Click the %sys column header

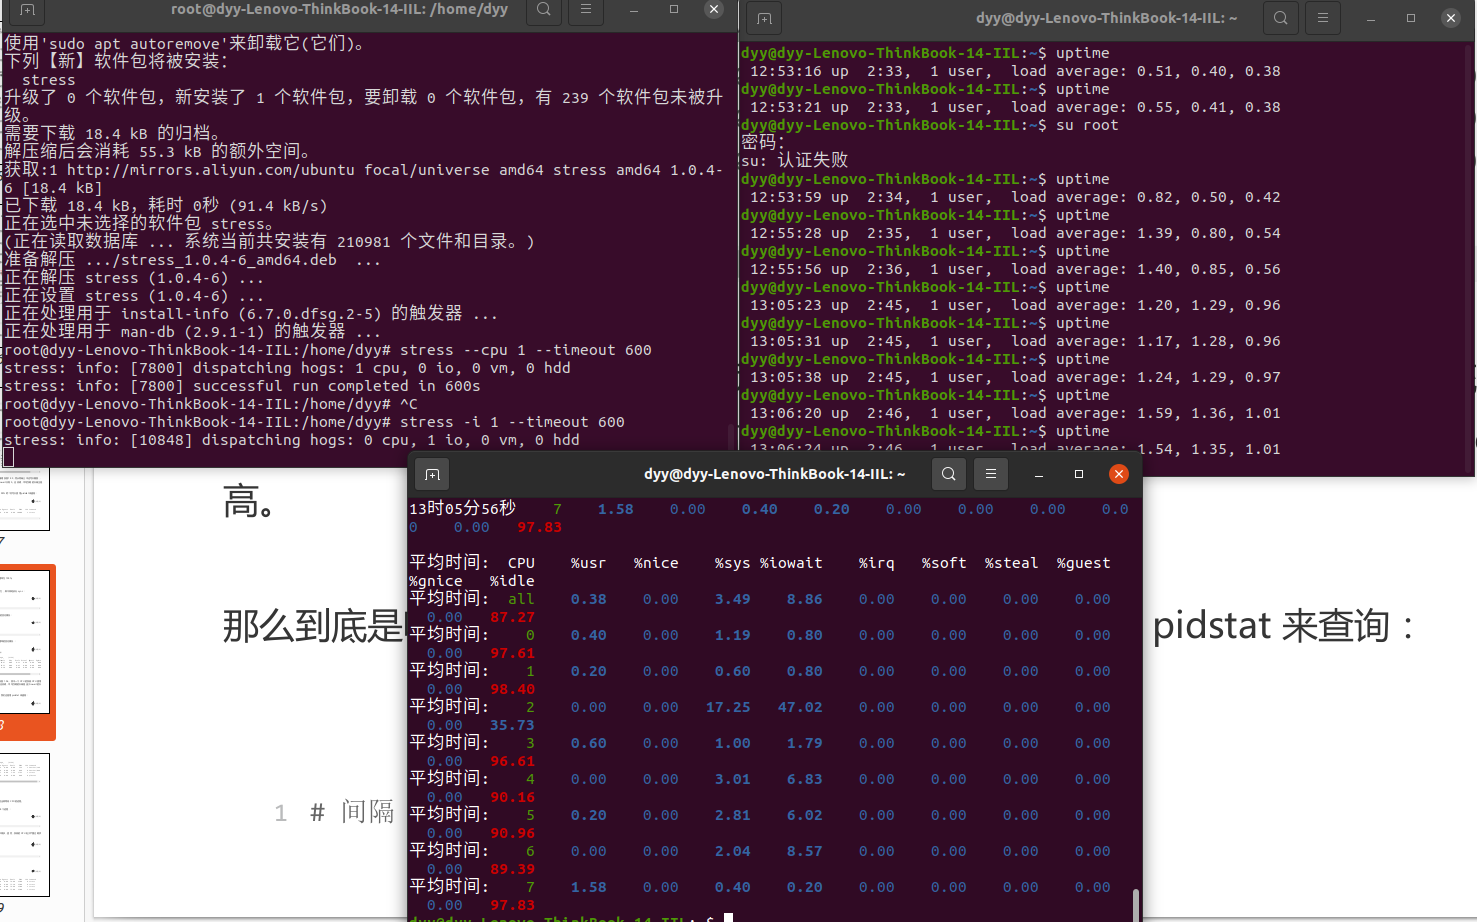click(732, 563)
